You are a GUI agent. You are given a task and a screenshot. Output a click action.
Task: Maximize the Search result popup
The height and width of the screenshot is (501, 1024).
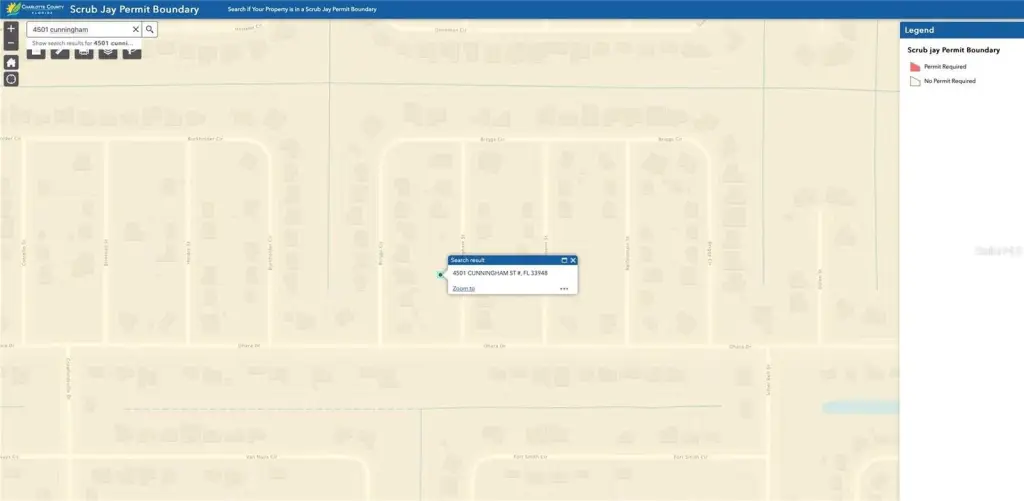(564, 260)
